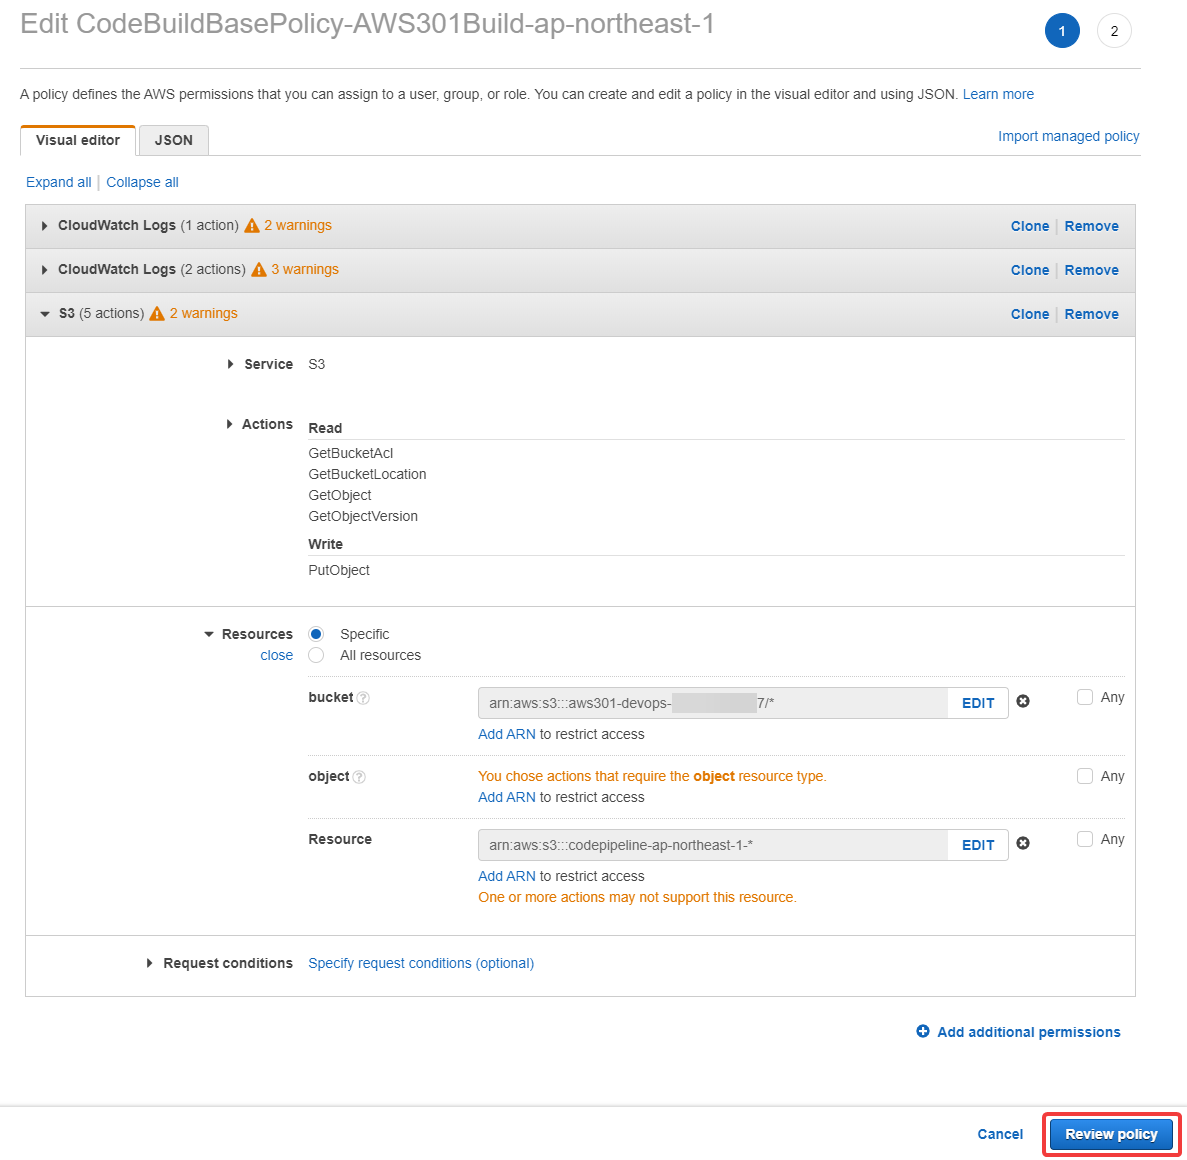Check the Any box for bucket

click(1085, 697)
